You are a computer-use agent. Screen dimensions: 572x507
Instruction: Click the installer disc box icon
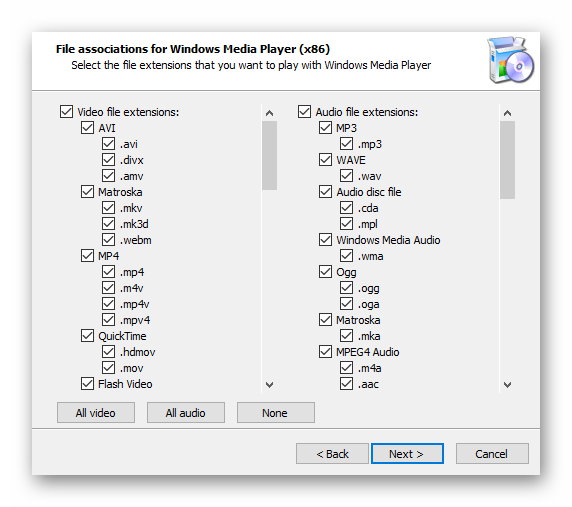point(511,60)
